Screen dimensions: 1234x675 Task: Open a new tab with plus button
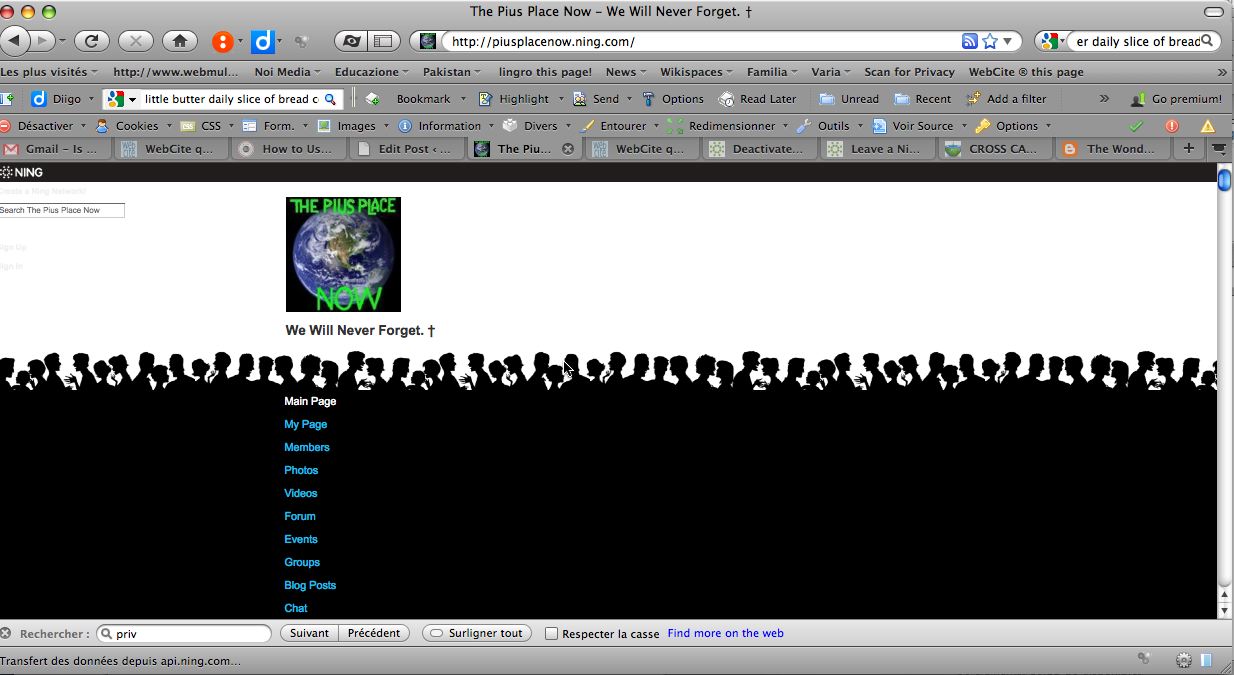pos(1188,148)
